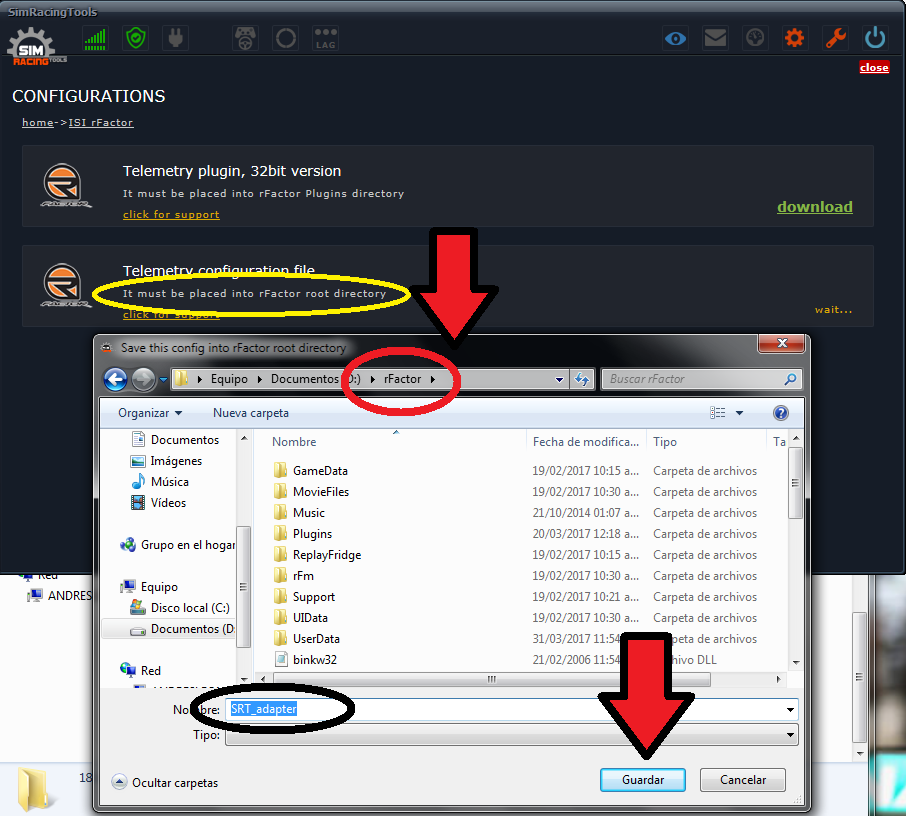Click Nueva carpeta button
The image size is (906, 816).
tap(251, 413)
